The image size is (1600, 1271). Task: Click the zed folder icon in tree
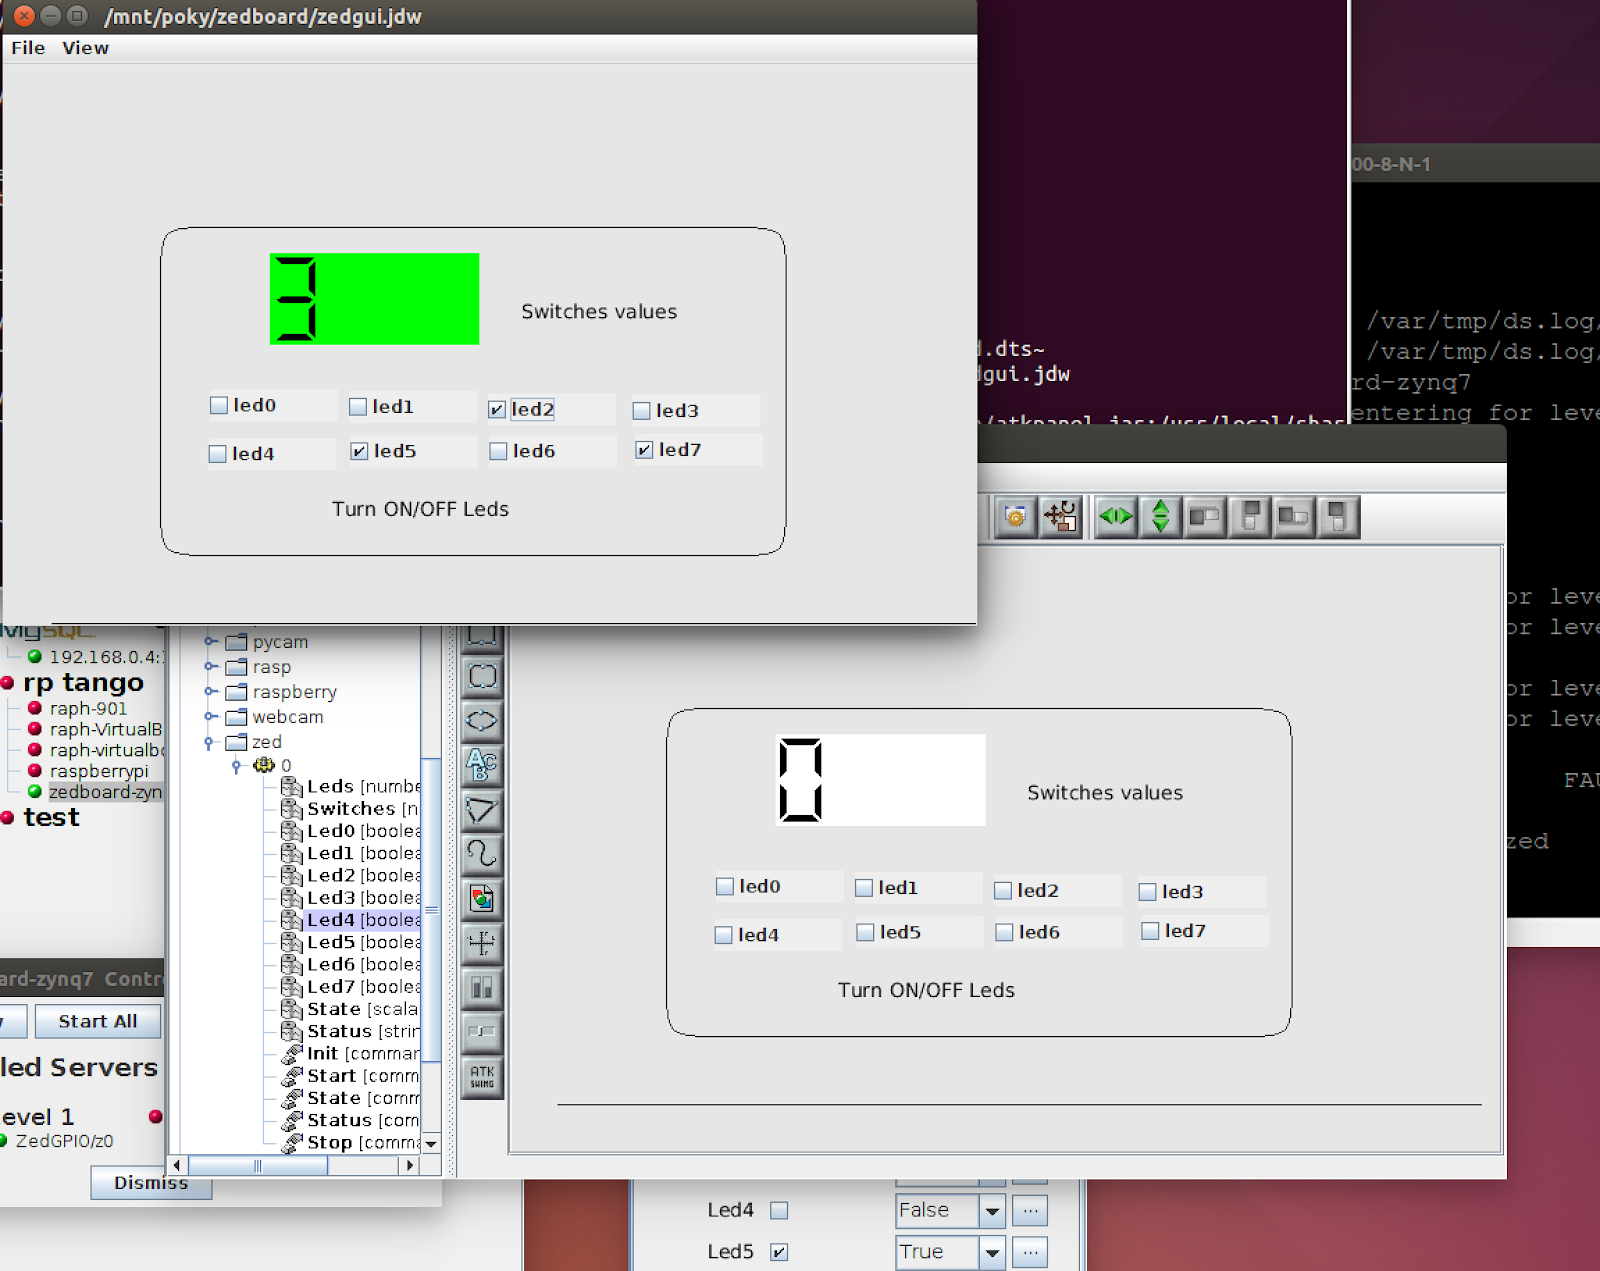(236, 742)
